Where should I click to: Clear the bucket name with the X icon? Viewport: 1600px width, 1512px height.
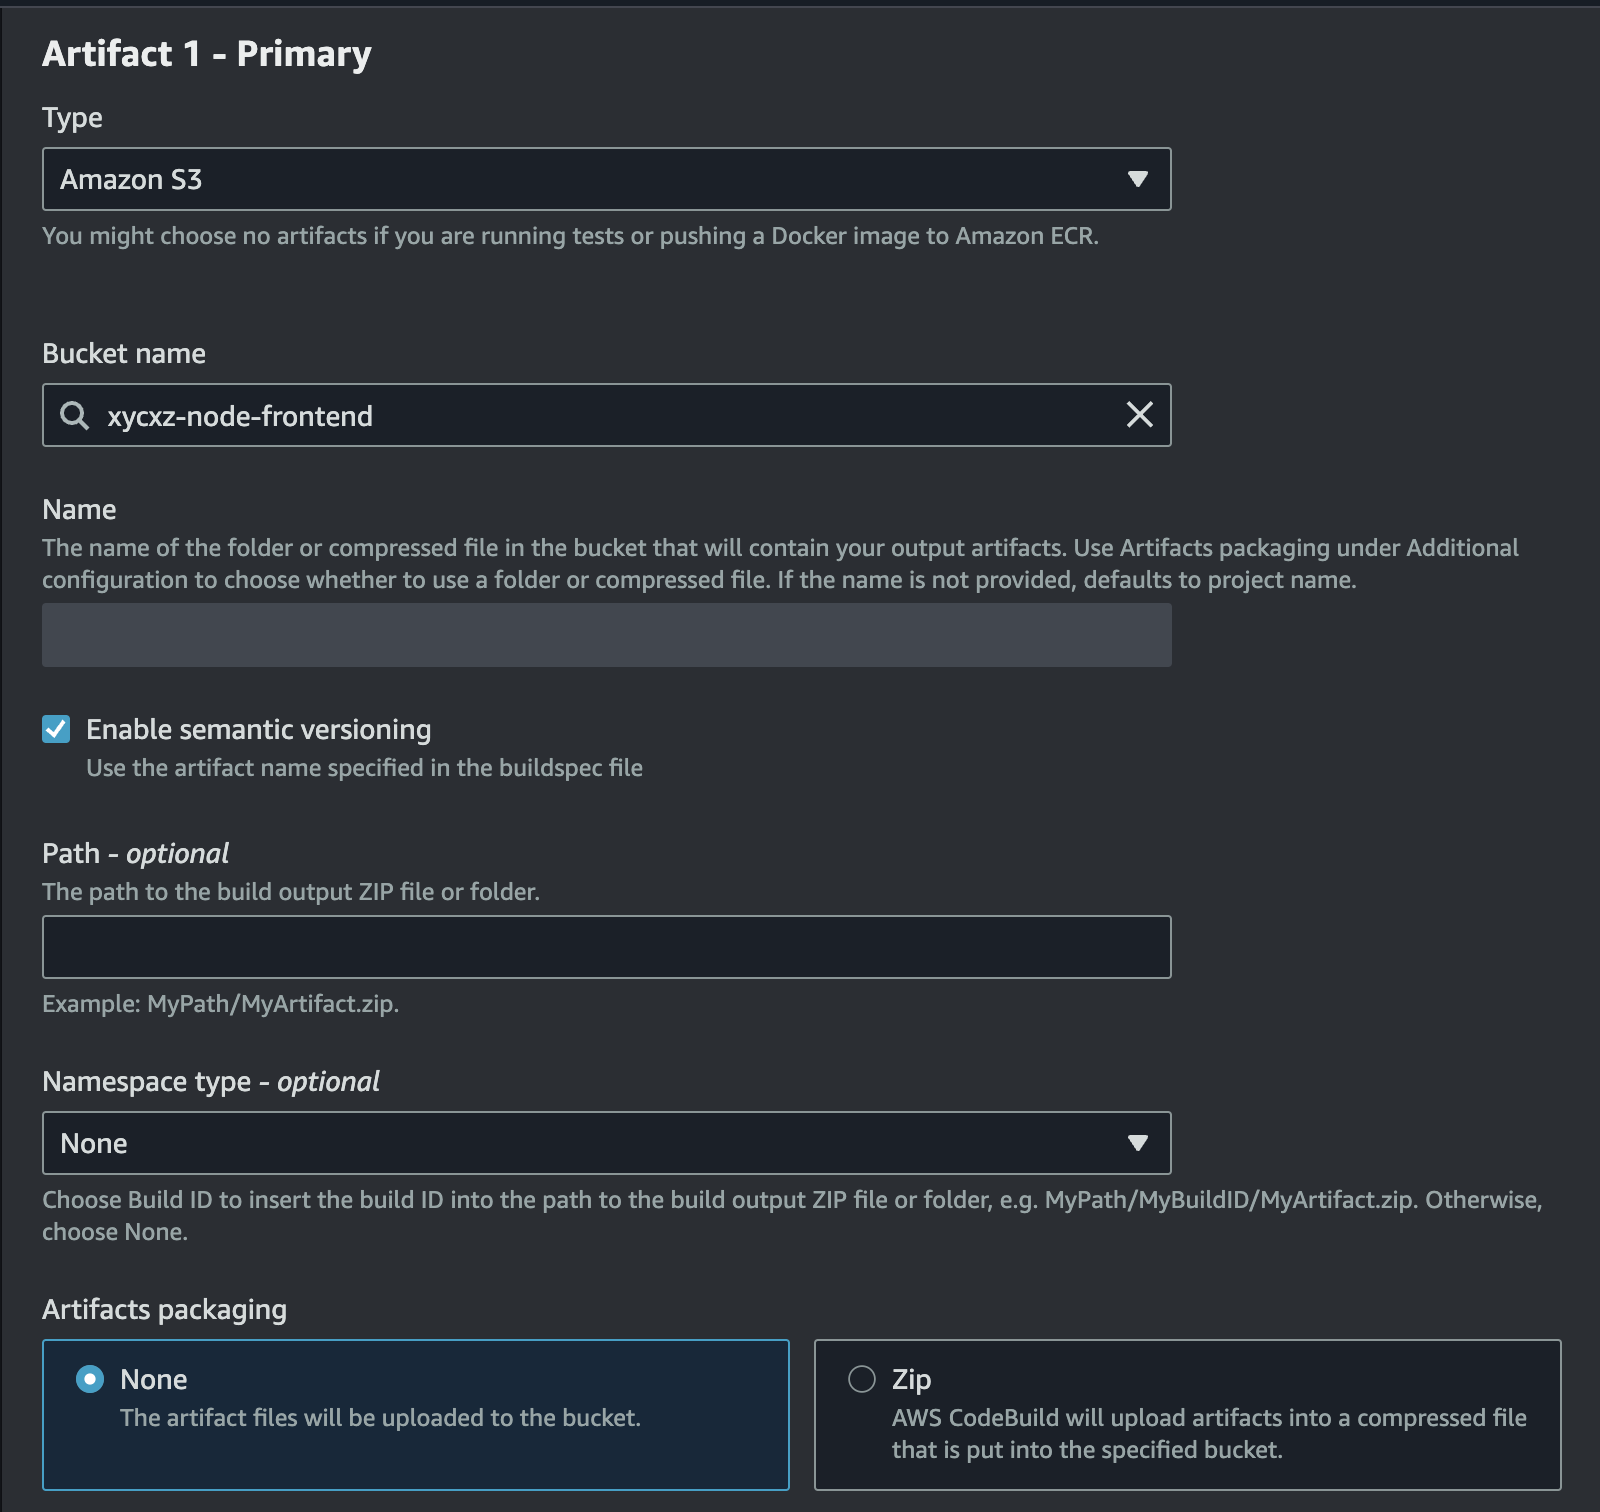click(x=1139, y=415)
